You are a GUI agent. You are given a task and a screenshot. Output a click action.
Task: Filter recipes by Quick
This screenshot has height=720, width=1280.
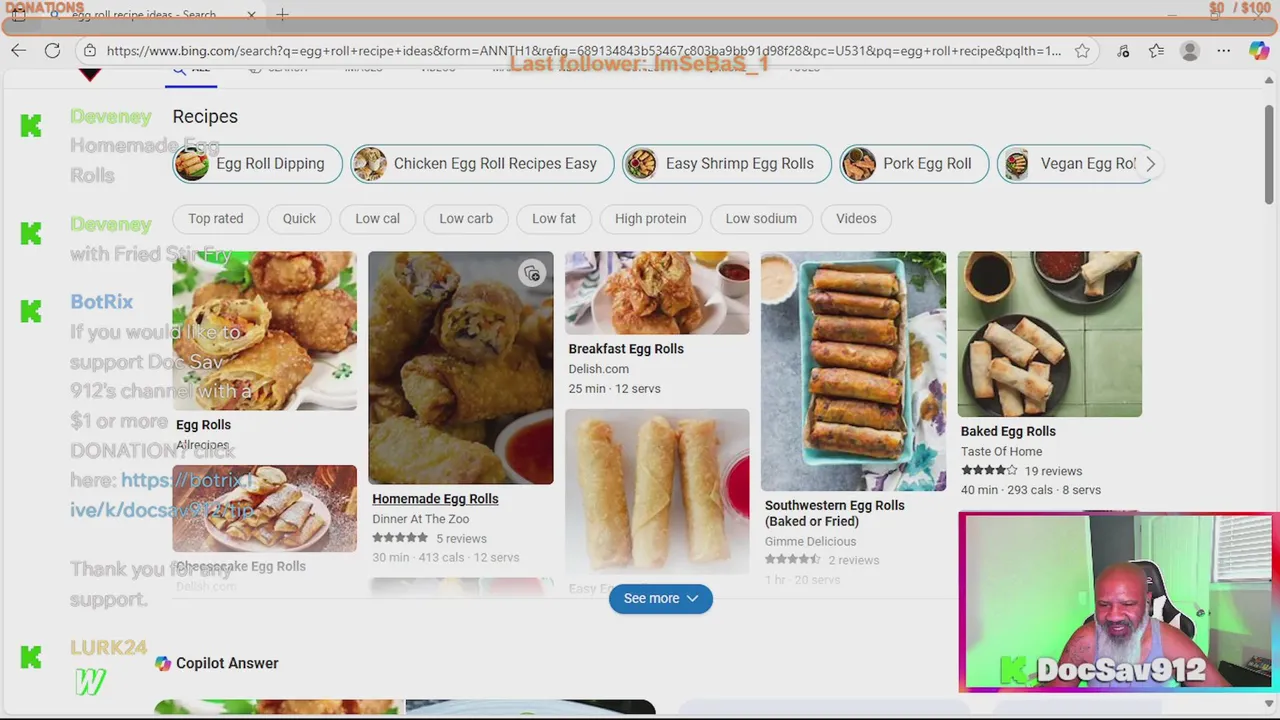(x=299, y=218)
